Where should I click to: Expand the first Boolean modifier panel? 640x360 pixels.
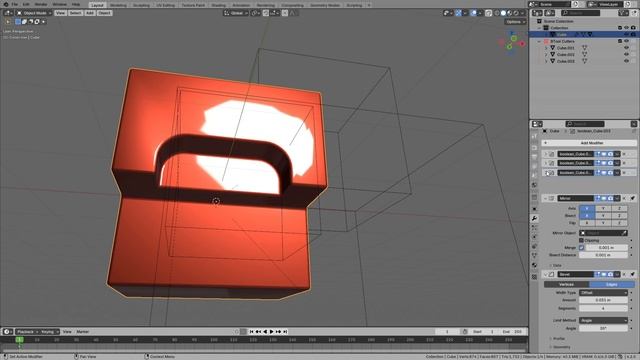tap(546, 154)
